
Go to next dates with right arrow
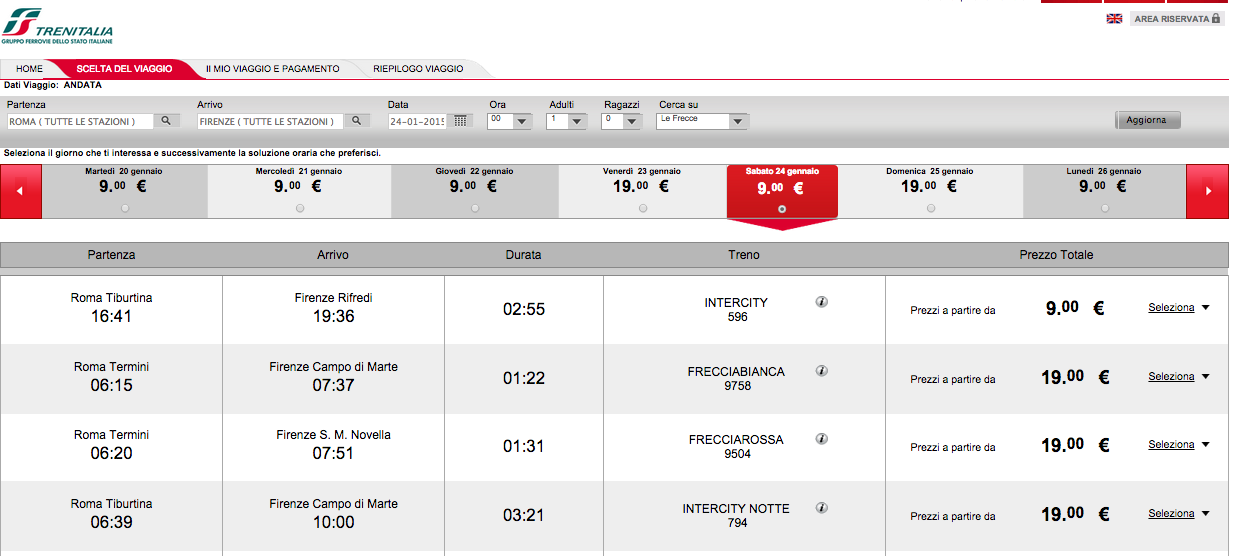1207,191
